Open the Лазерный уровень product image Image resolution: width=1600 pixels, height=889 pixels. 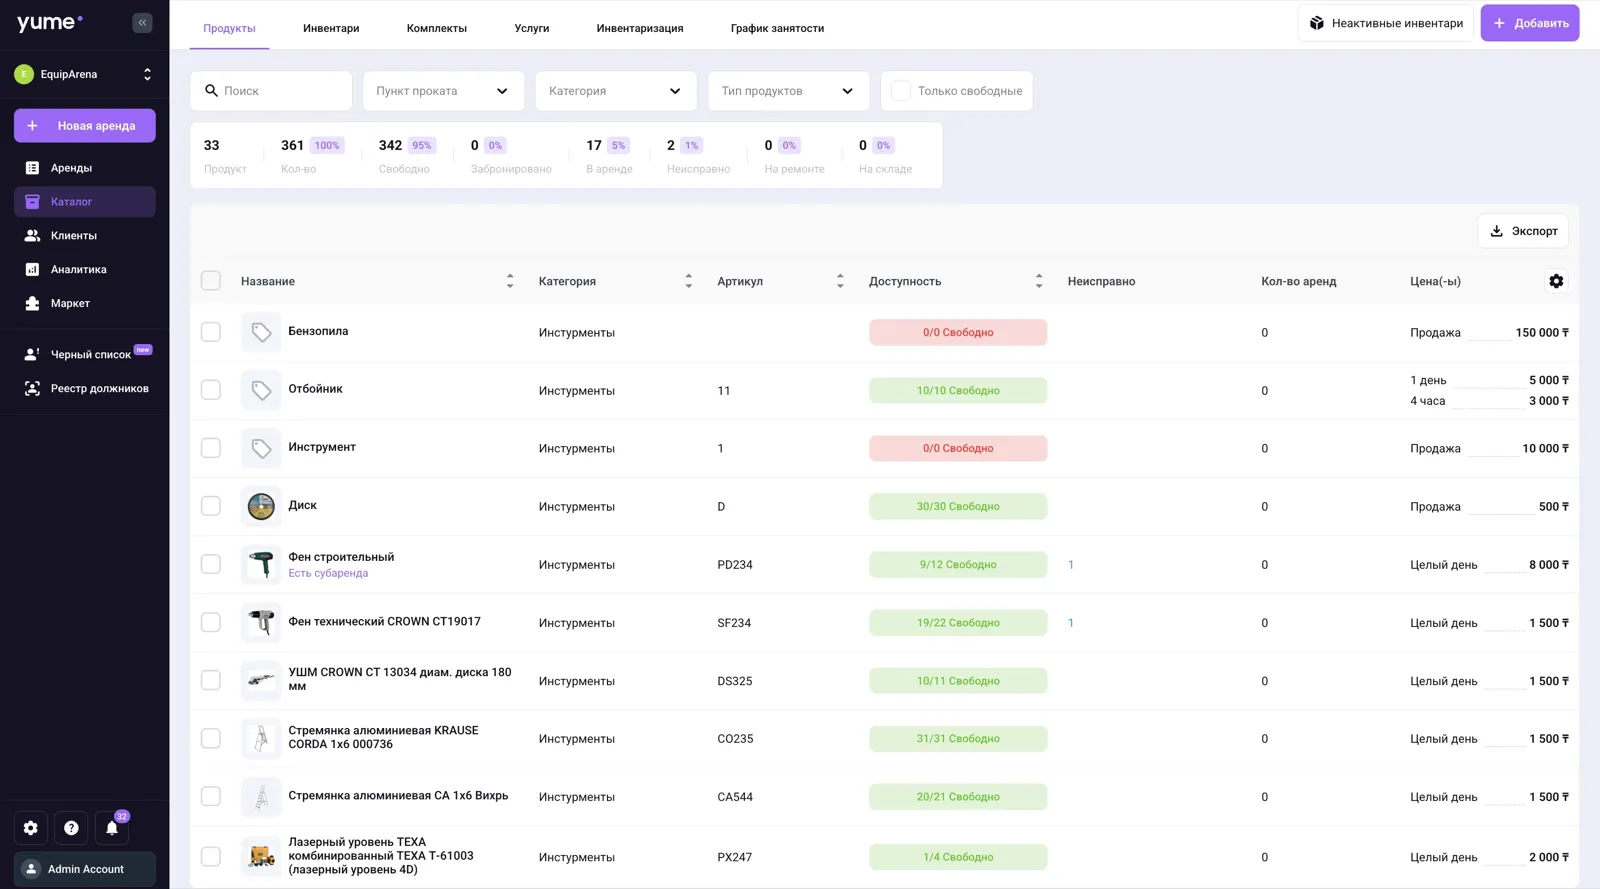[261, 856]
